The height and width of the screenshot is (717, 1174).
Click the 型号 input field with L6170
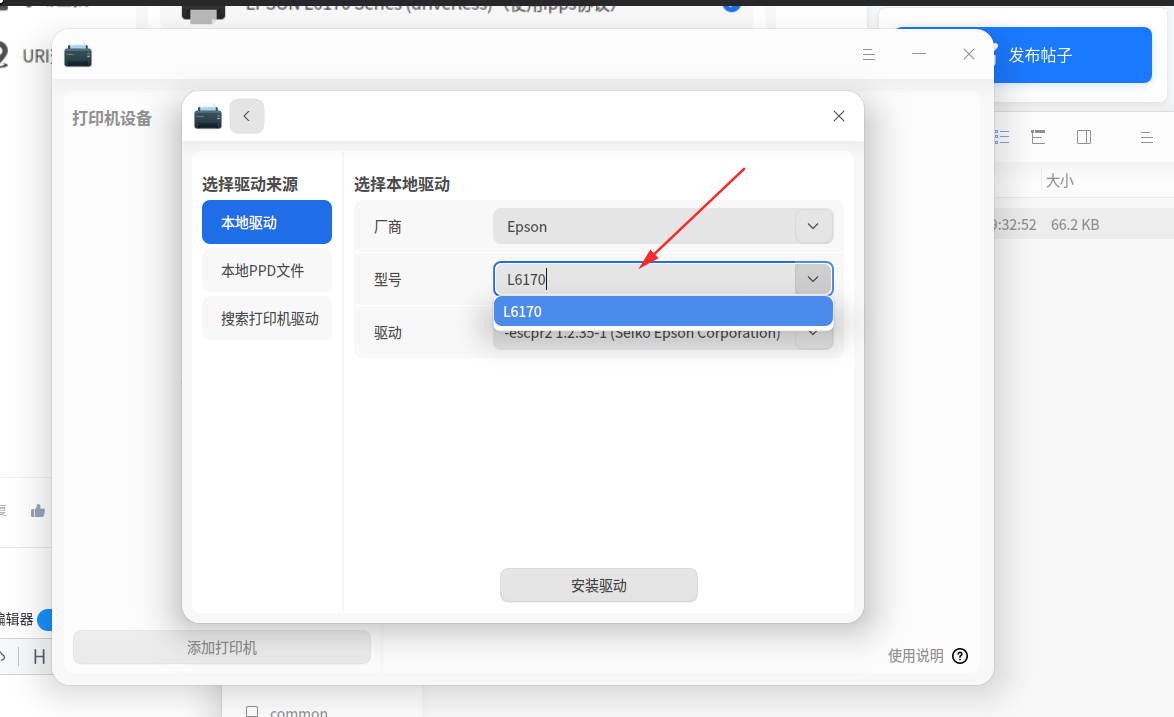[x=645, y=279]
